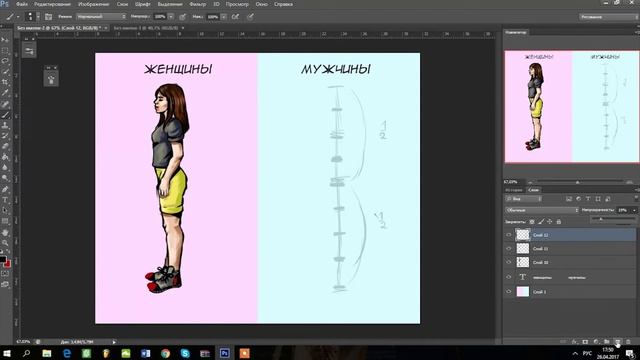Open the Brush panel from options bar
The image size is (640, 360).
pos(48,17)
